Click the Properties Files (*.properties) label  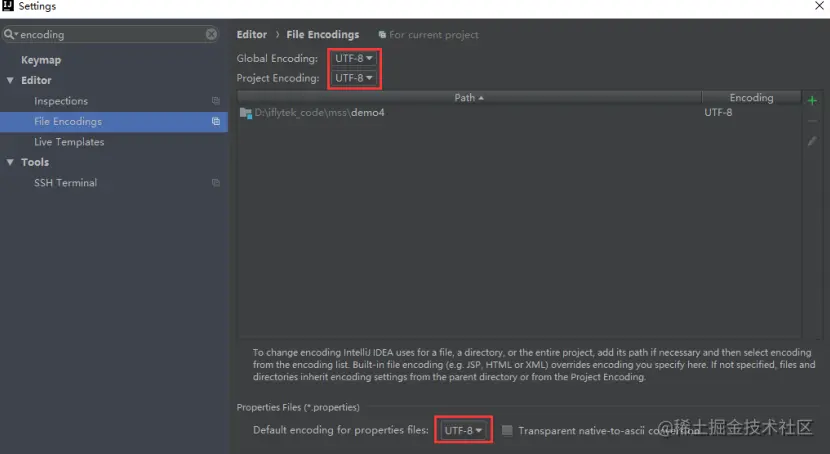[298, 407]
